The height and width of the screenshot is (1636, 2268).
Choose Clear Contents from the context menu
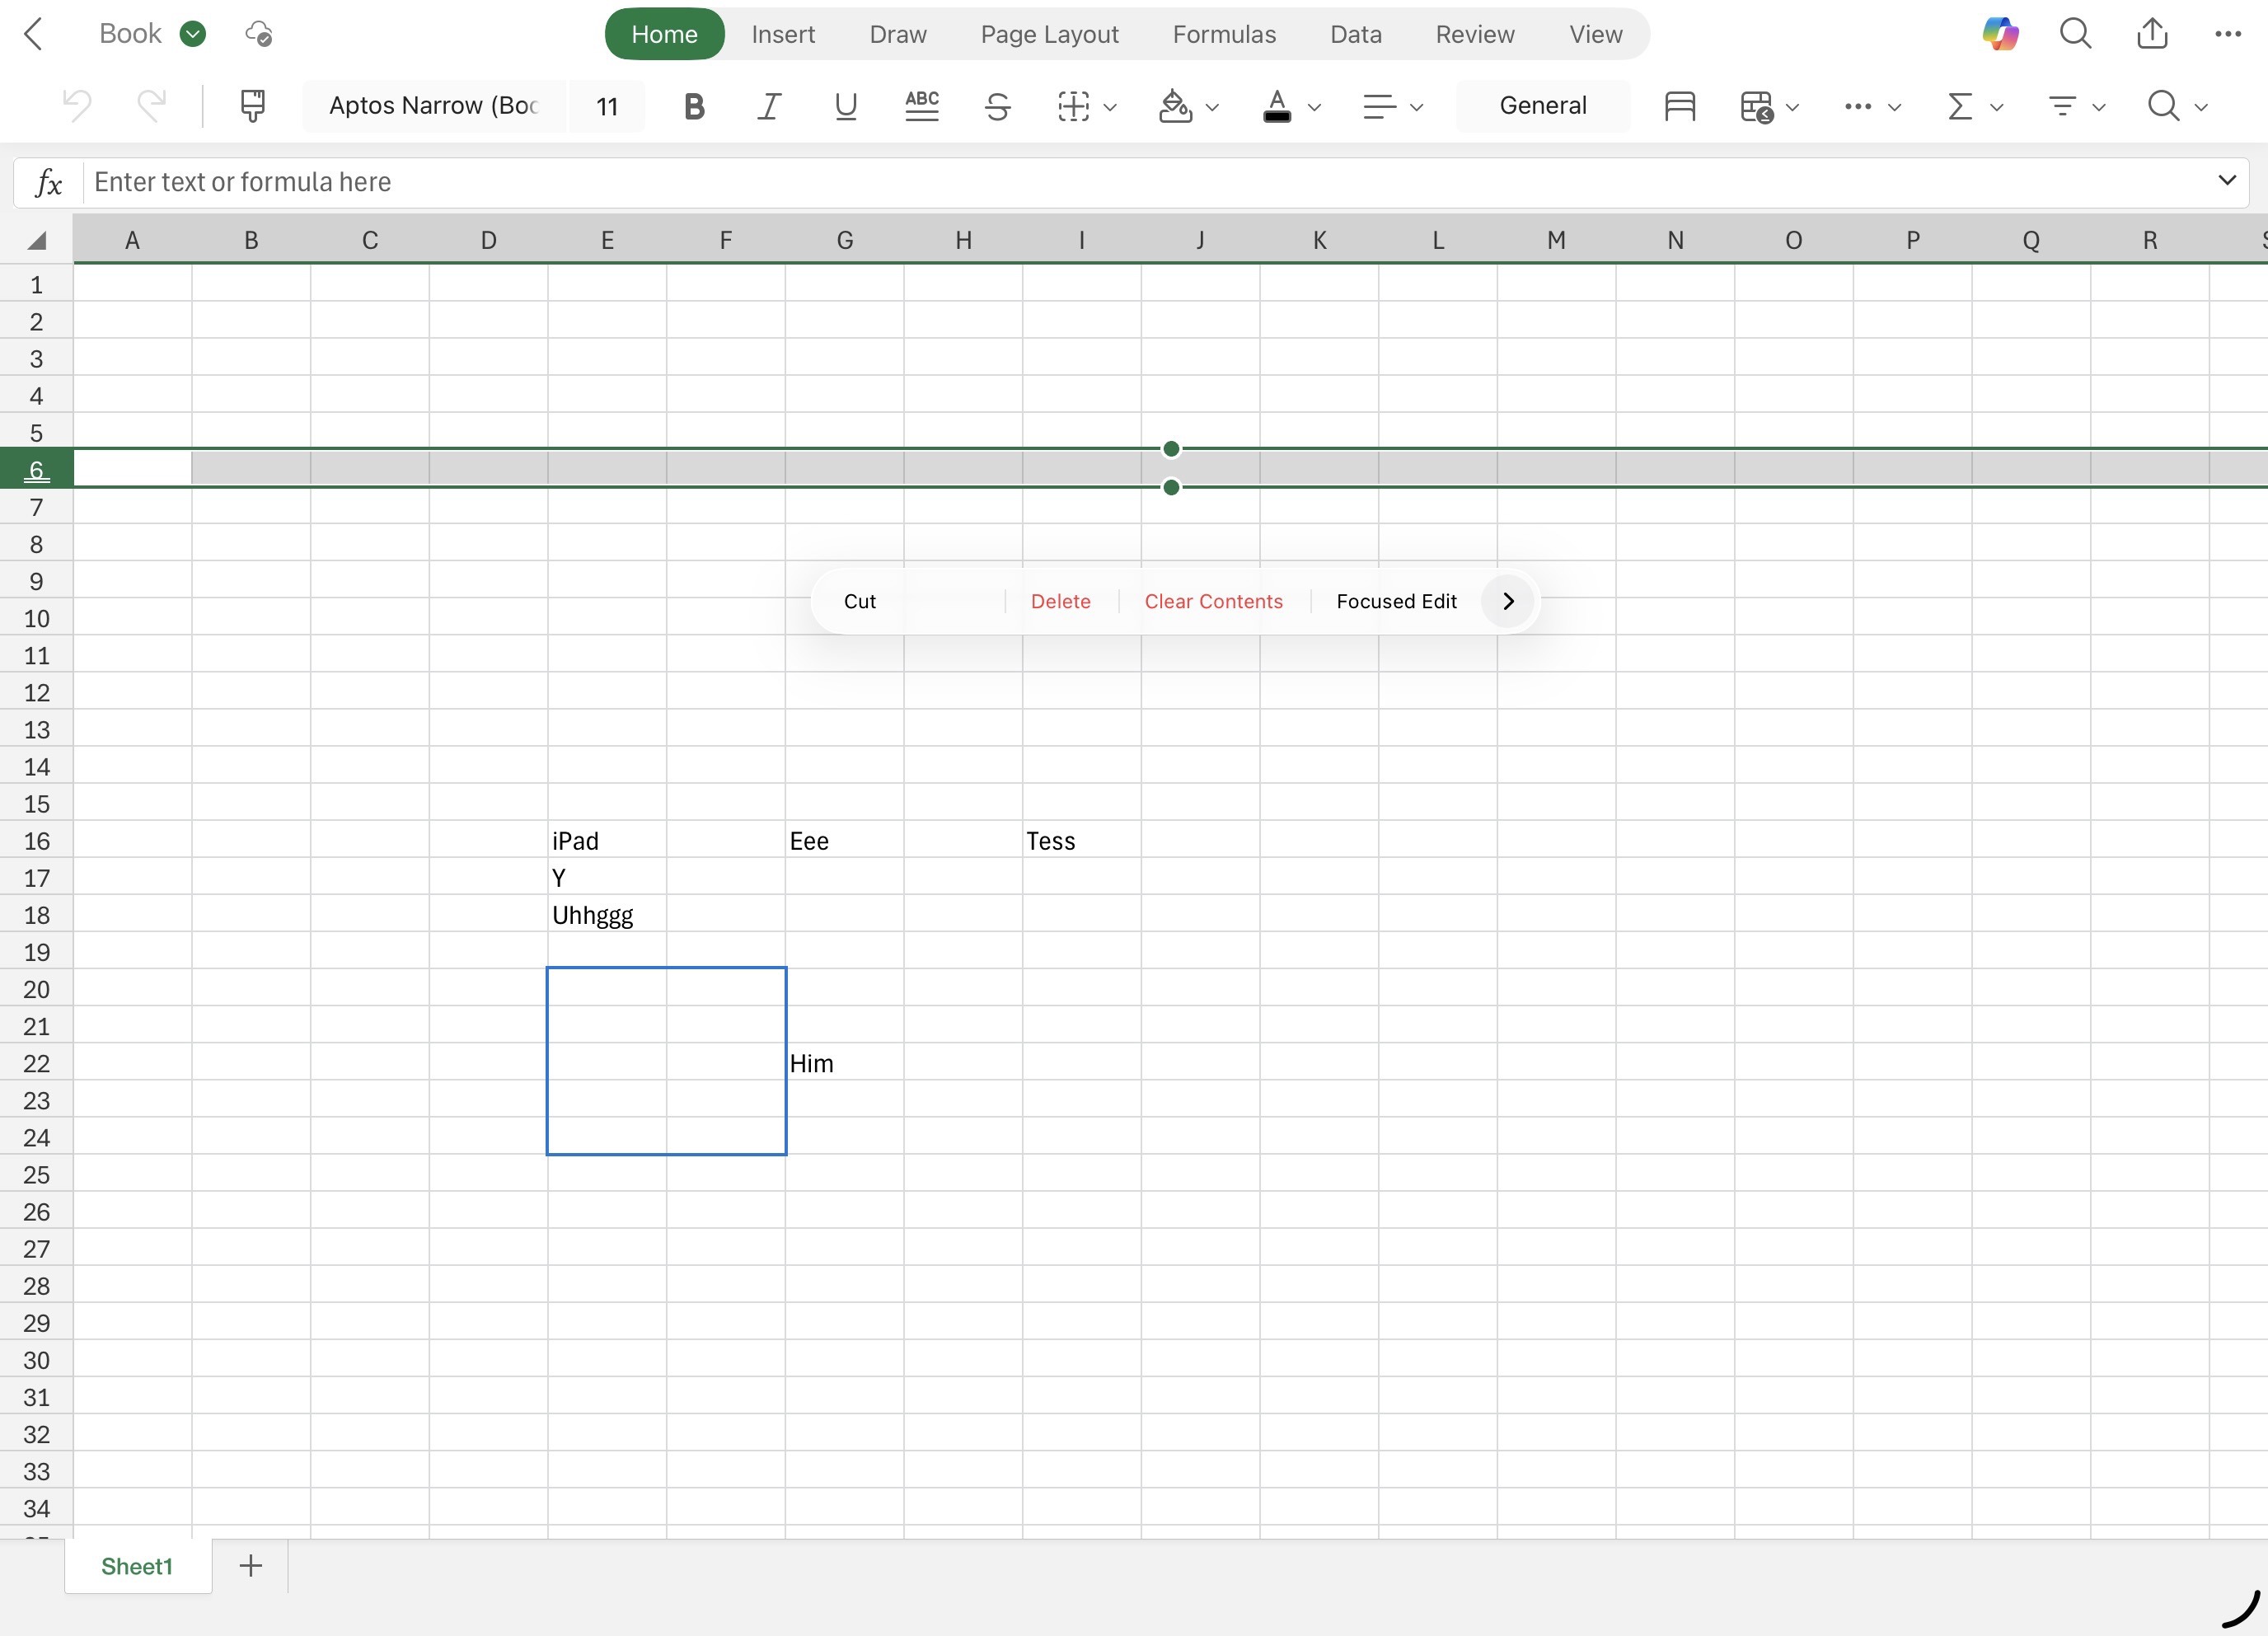pos(1213,601)
